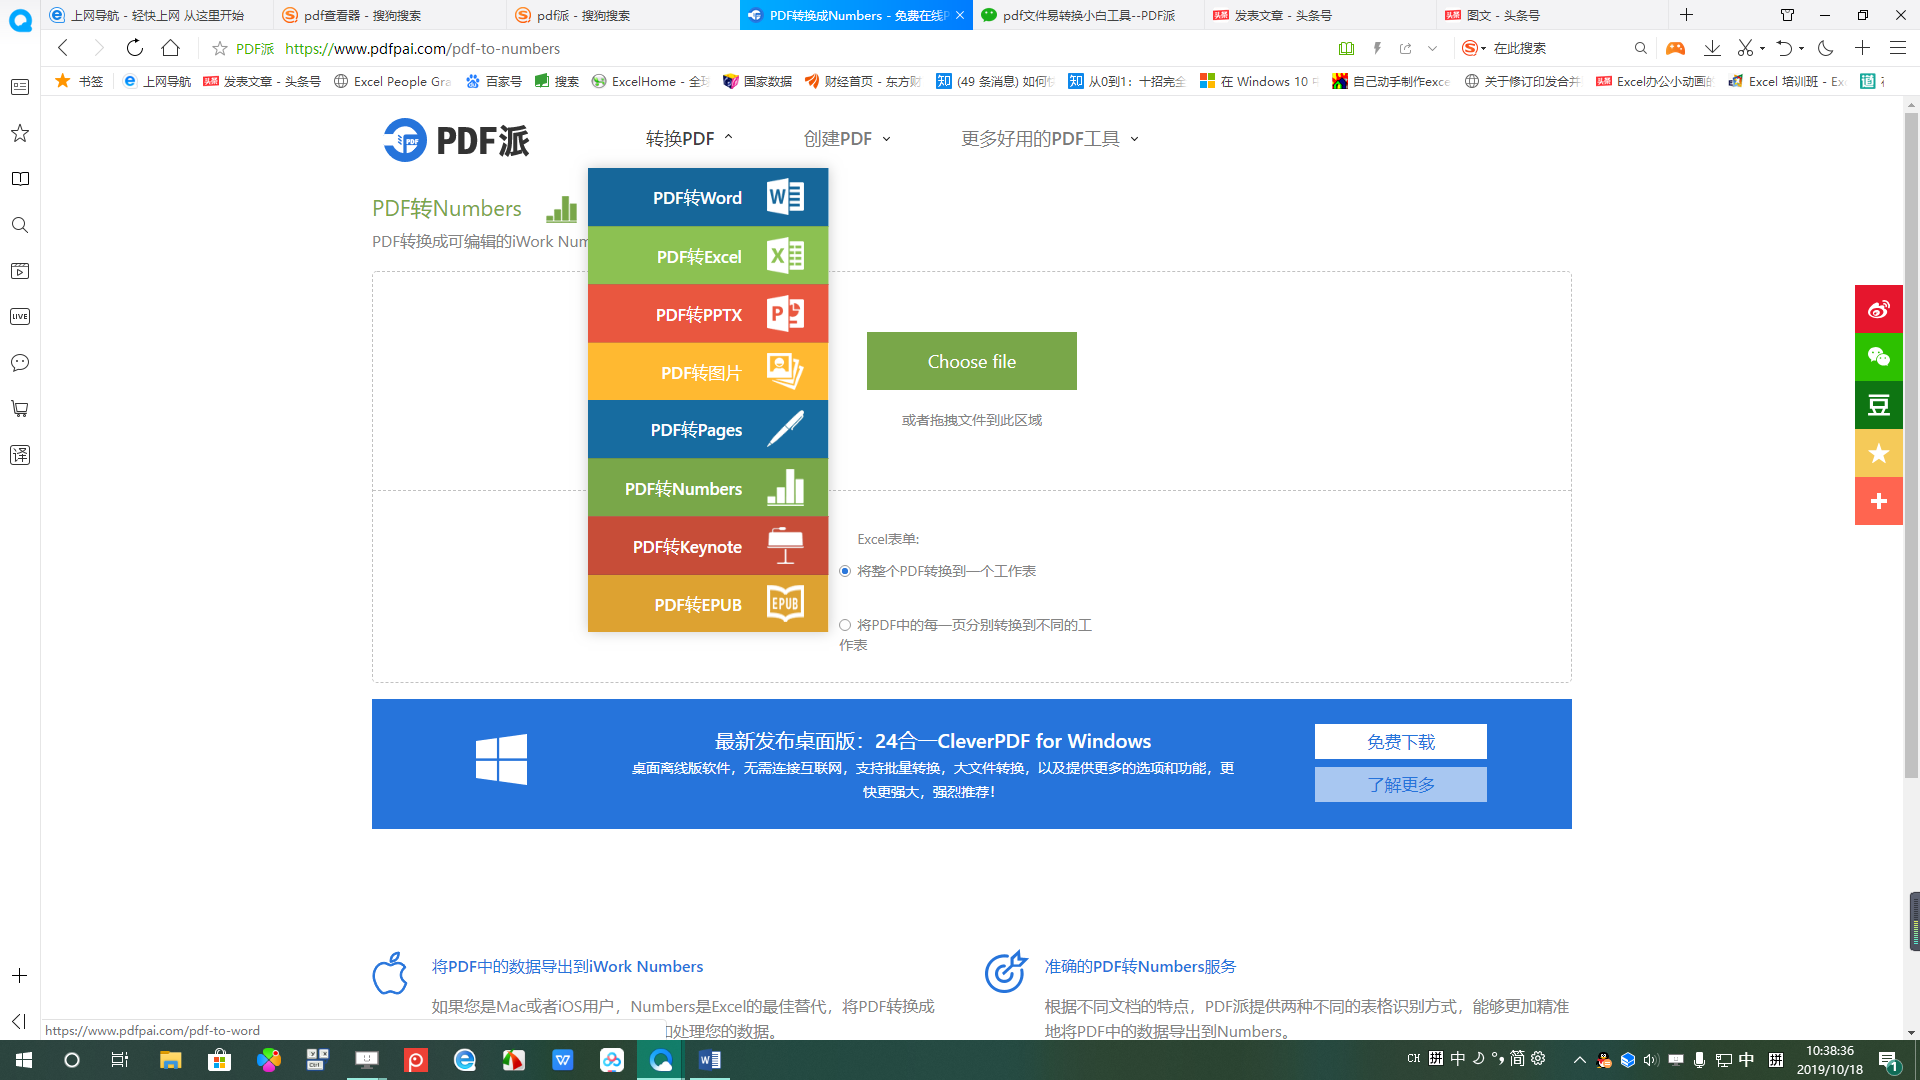Expand the undo arrow dropdown in toolbar

point(1802,48)
